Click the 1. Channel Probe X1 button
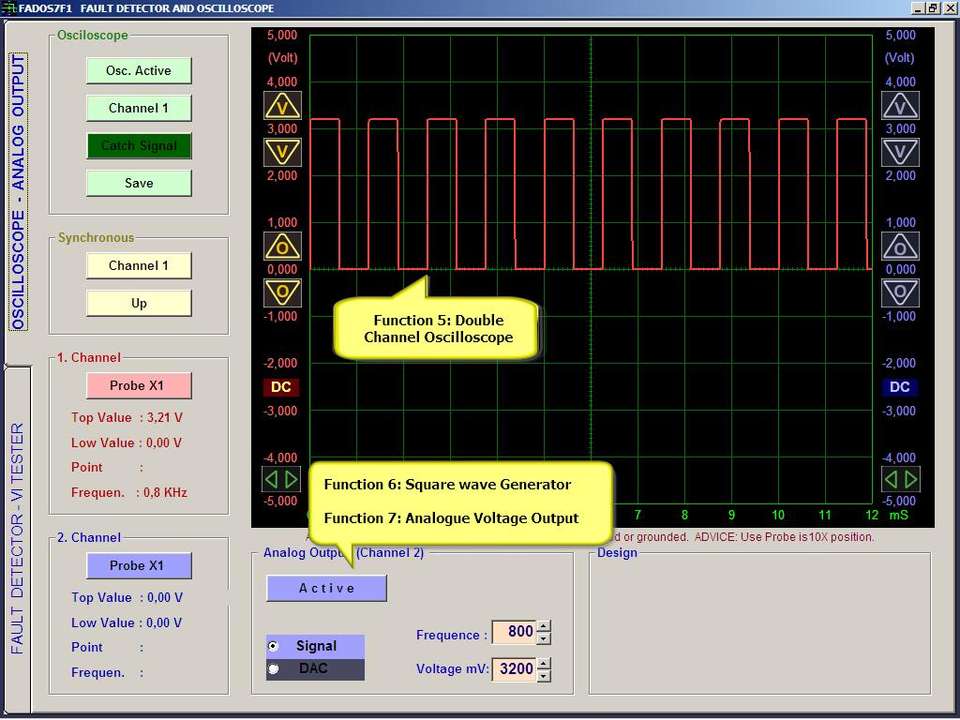Image resolution: width=960 pixels, height=720 pixels. (x=139, y=386)
